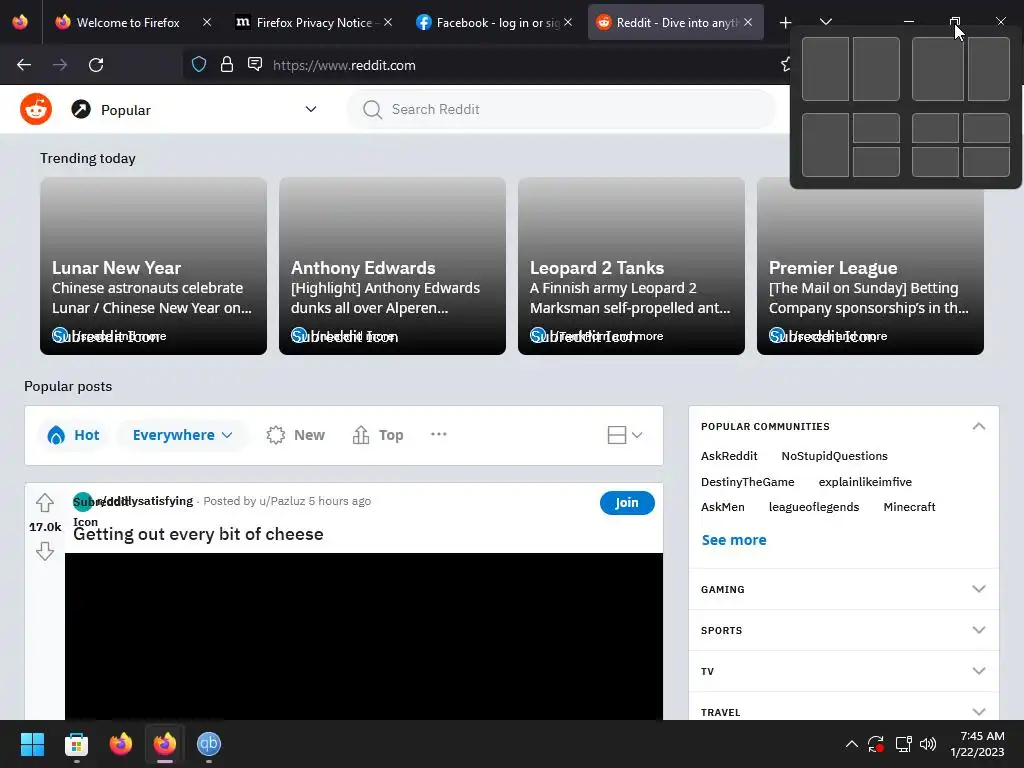Image resolution: width=1024 pixels, height=768 pixels.
Task: Expand the Sports category
Action: pos(844,630)
